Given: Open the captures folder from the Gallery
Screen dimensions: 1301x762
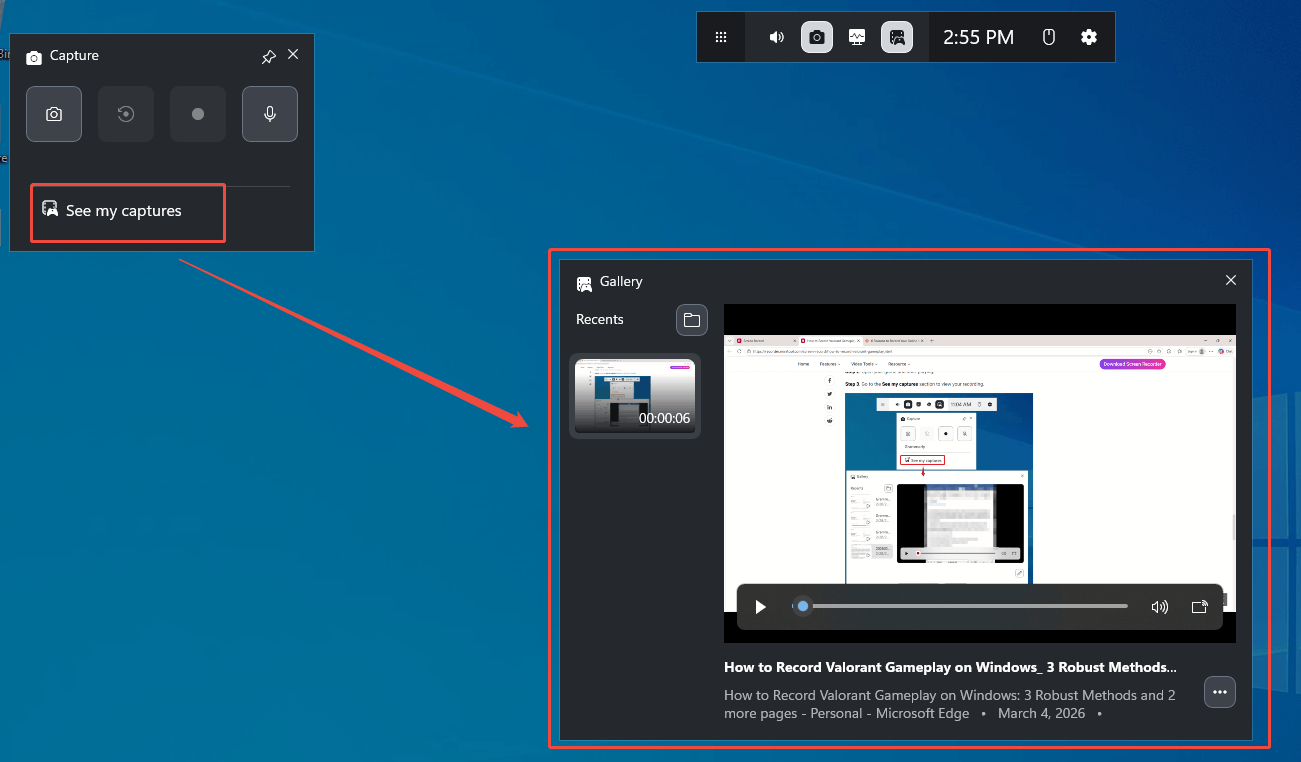Looking at the screenshot, I should click(692, 320).
